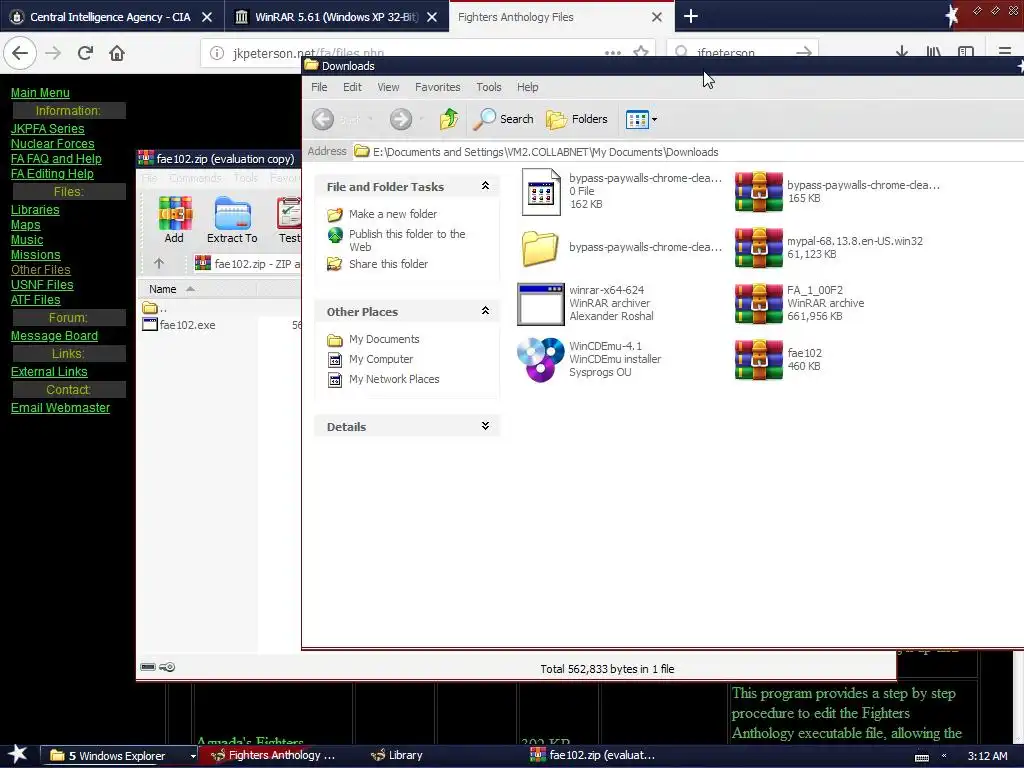Click the Back arrow in Downloads explorer toolbar
This screenshot has height=768, width=1024.
pos(323,119)
